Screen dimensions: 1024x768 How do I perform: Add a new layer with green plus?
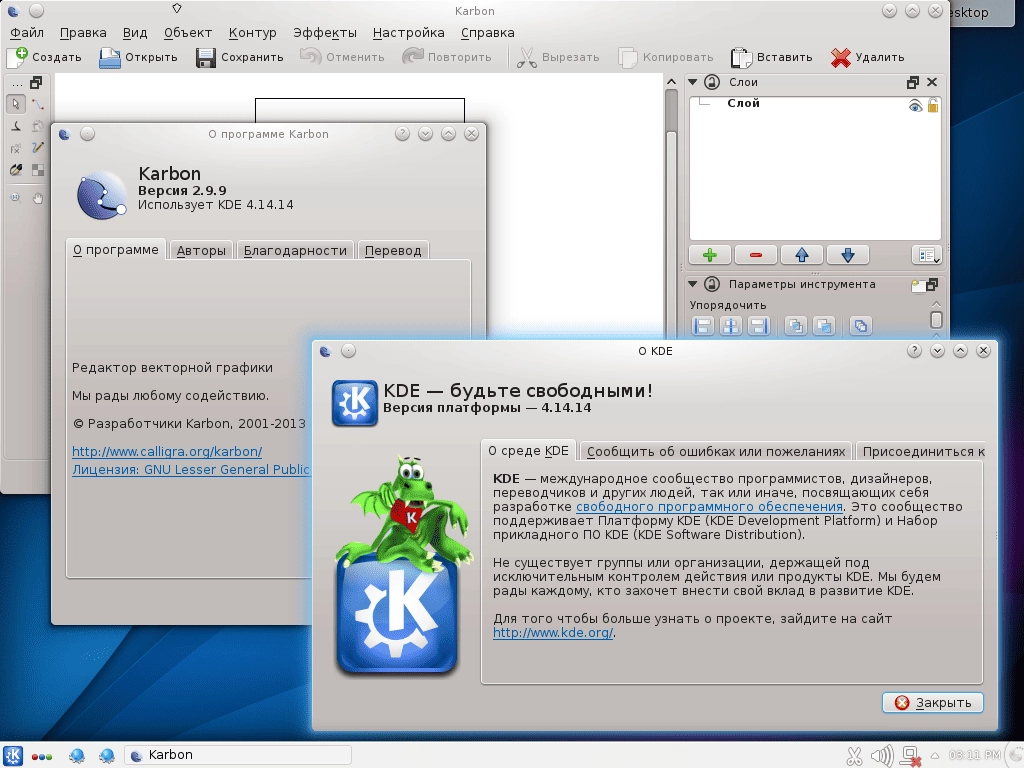[710, 255]
